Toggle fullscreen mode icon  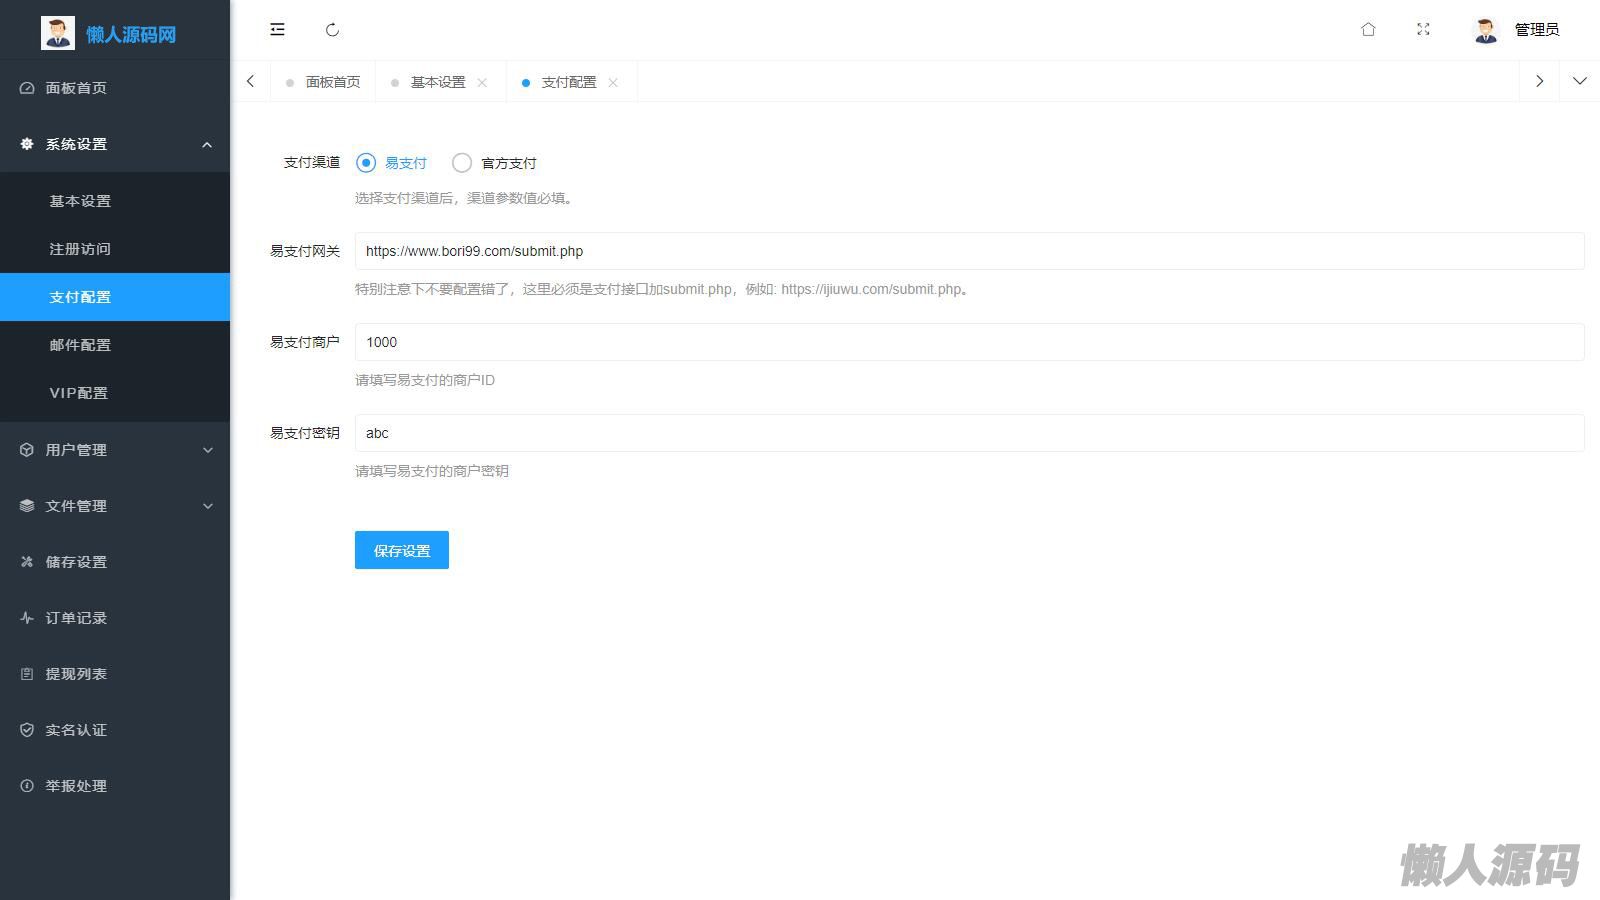1423,30
